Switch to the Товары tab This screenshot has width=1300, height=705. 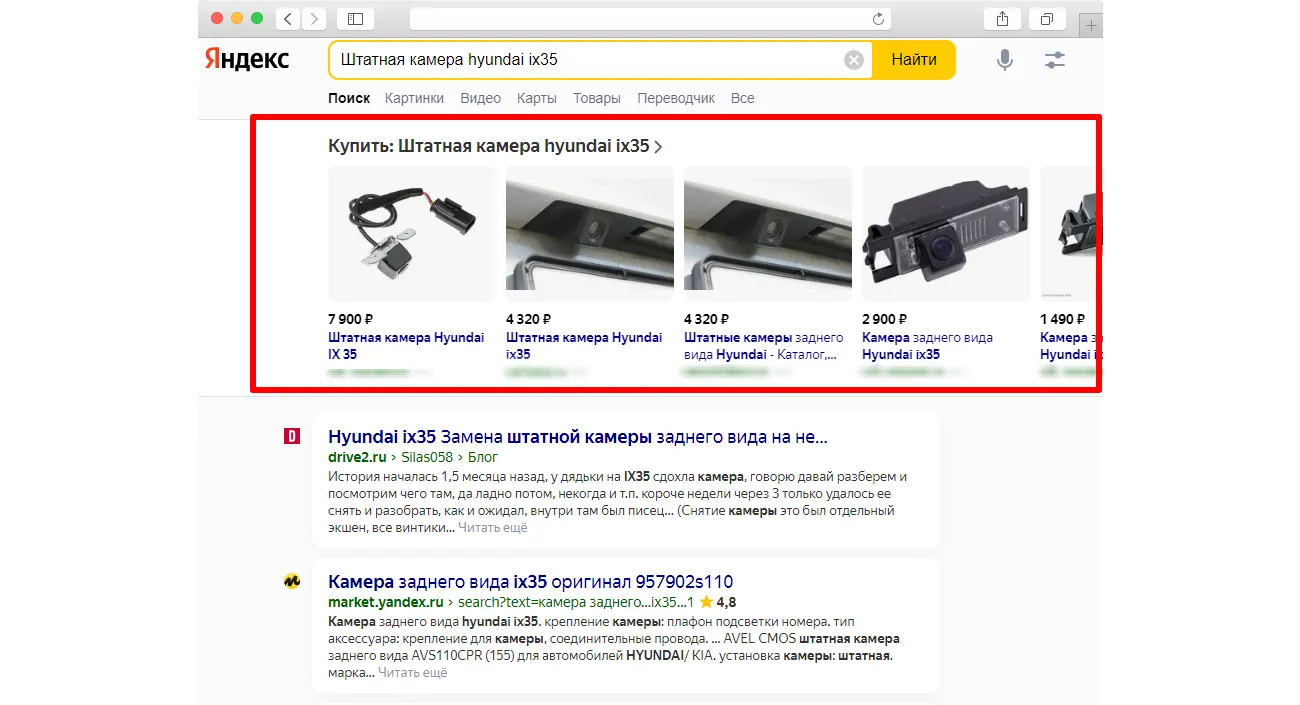click(x=597, y=98)
